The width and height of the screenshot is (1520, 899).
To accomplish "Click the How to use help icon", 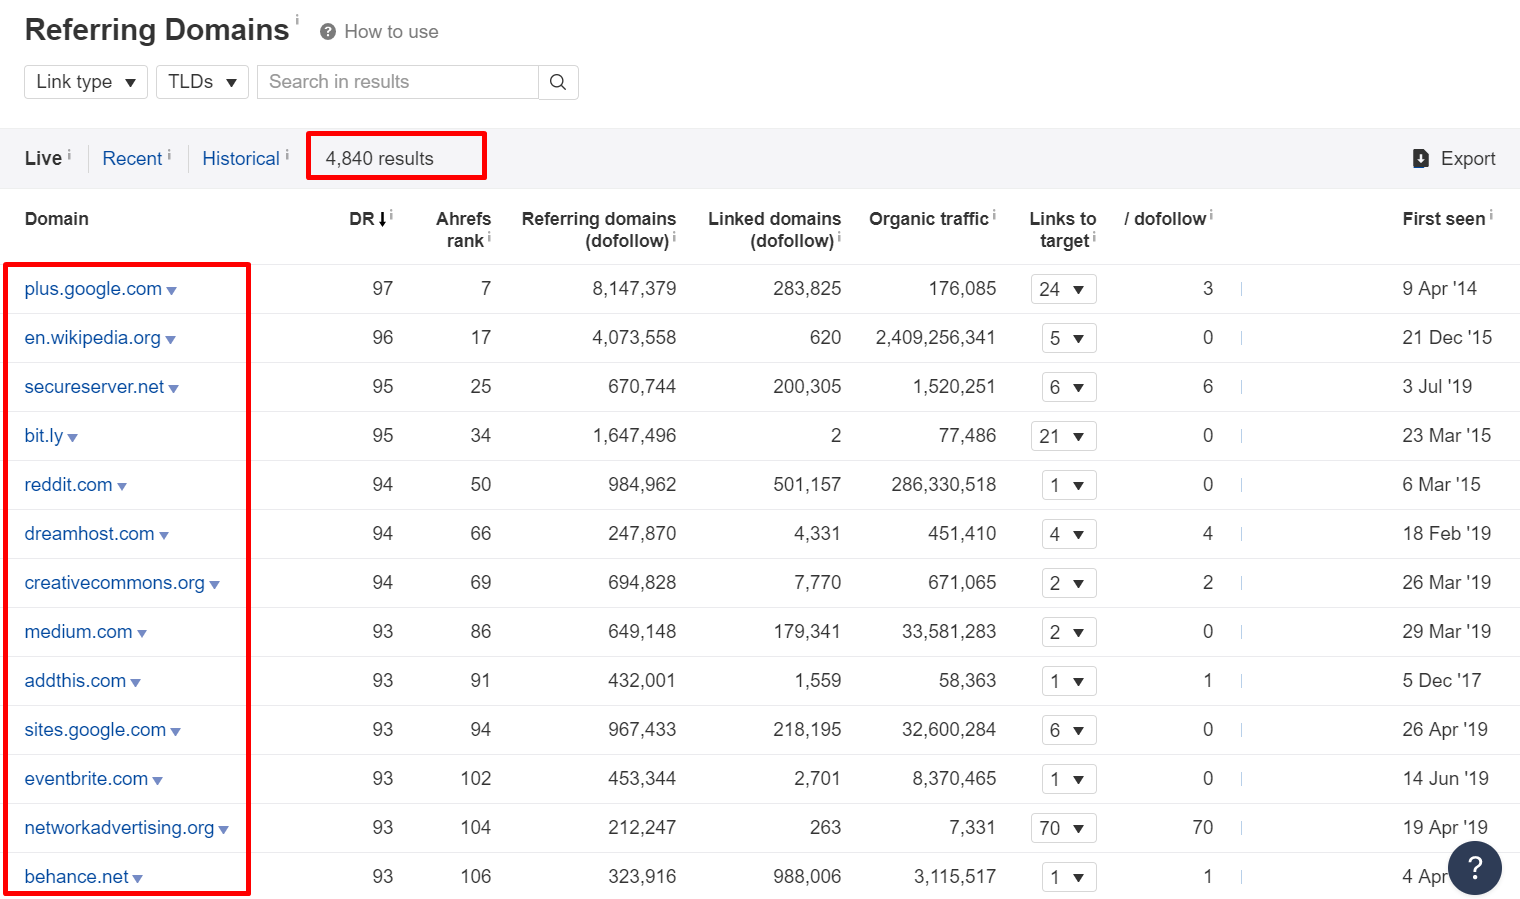I will pyautogui.click(x=327, y=32).
